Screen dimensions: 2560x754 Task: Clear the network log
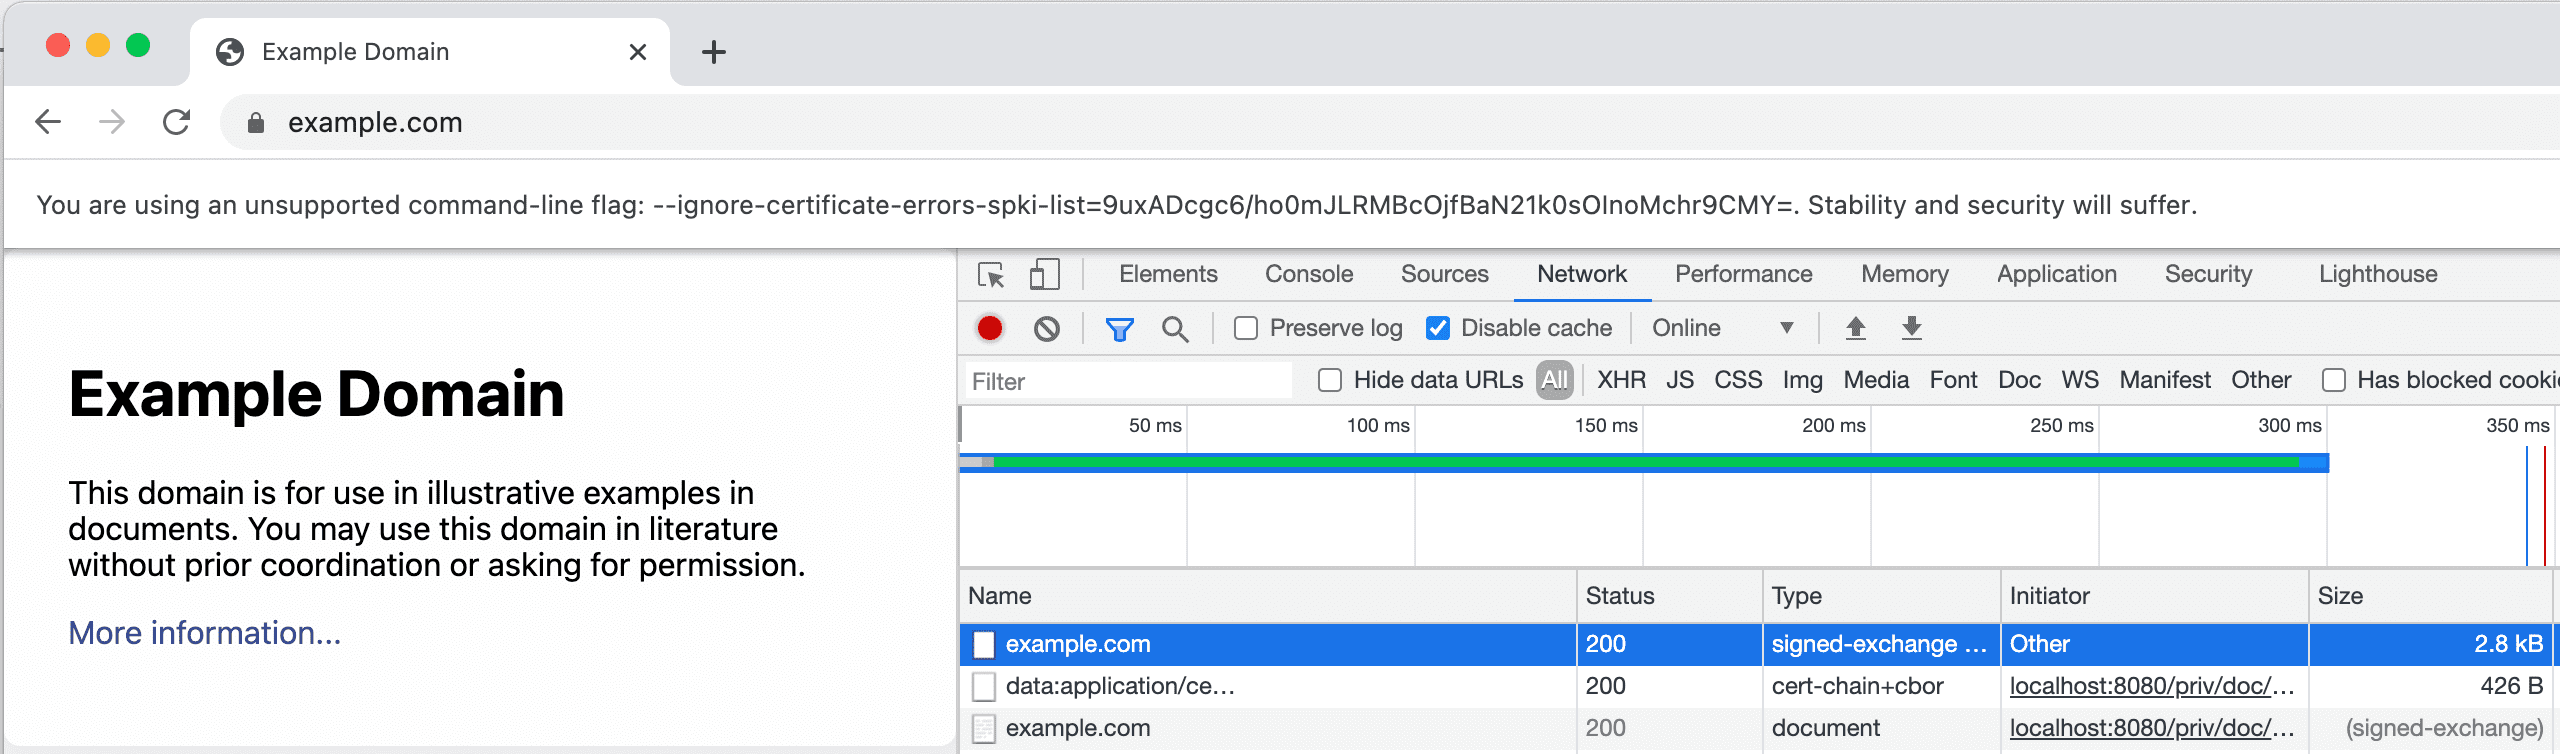click(x=1046, y=328)
